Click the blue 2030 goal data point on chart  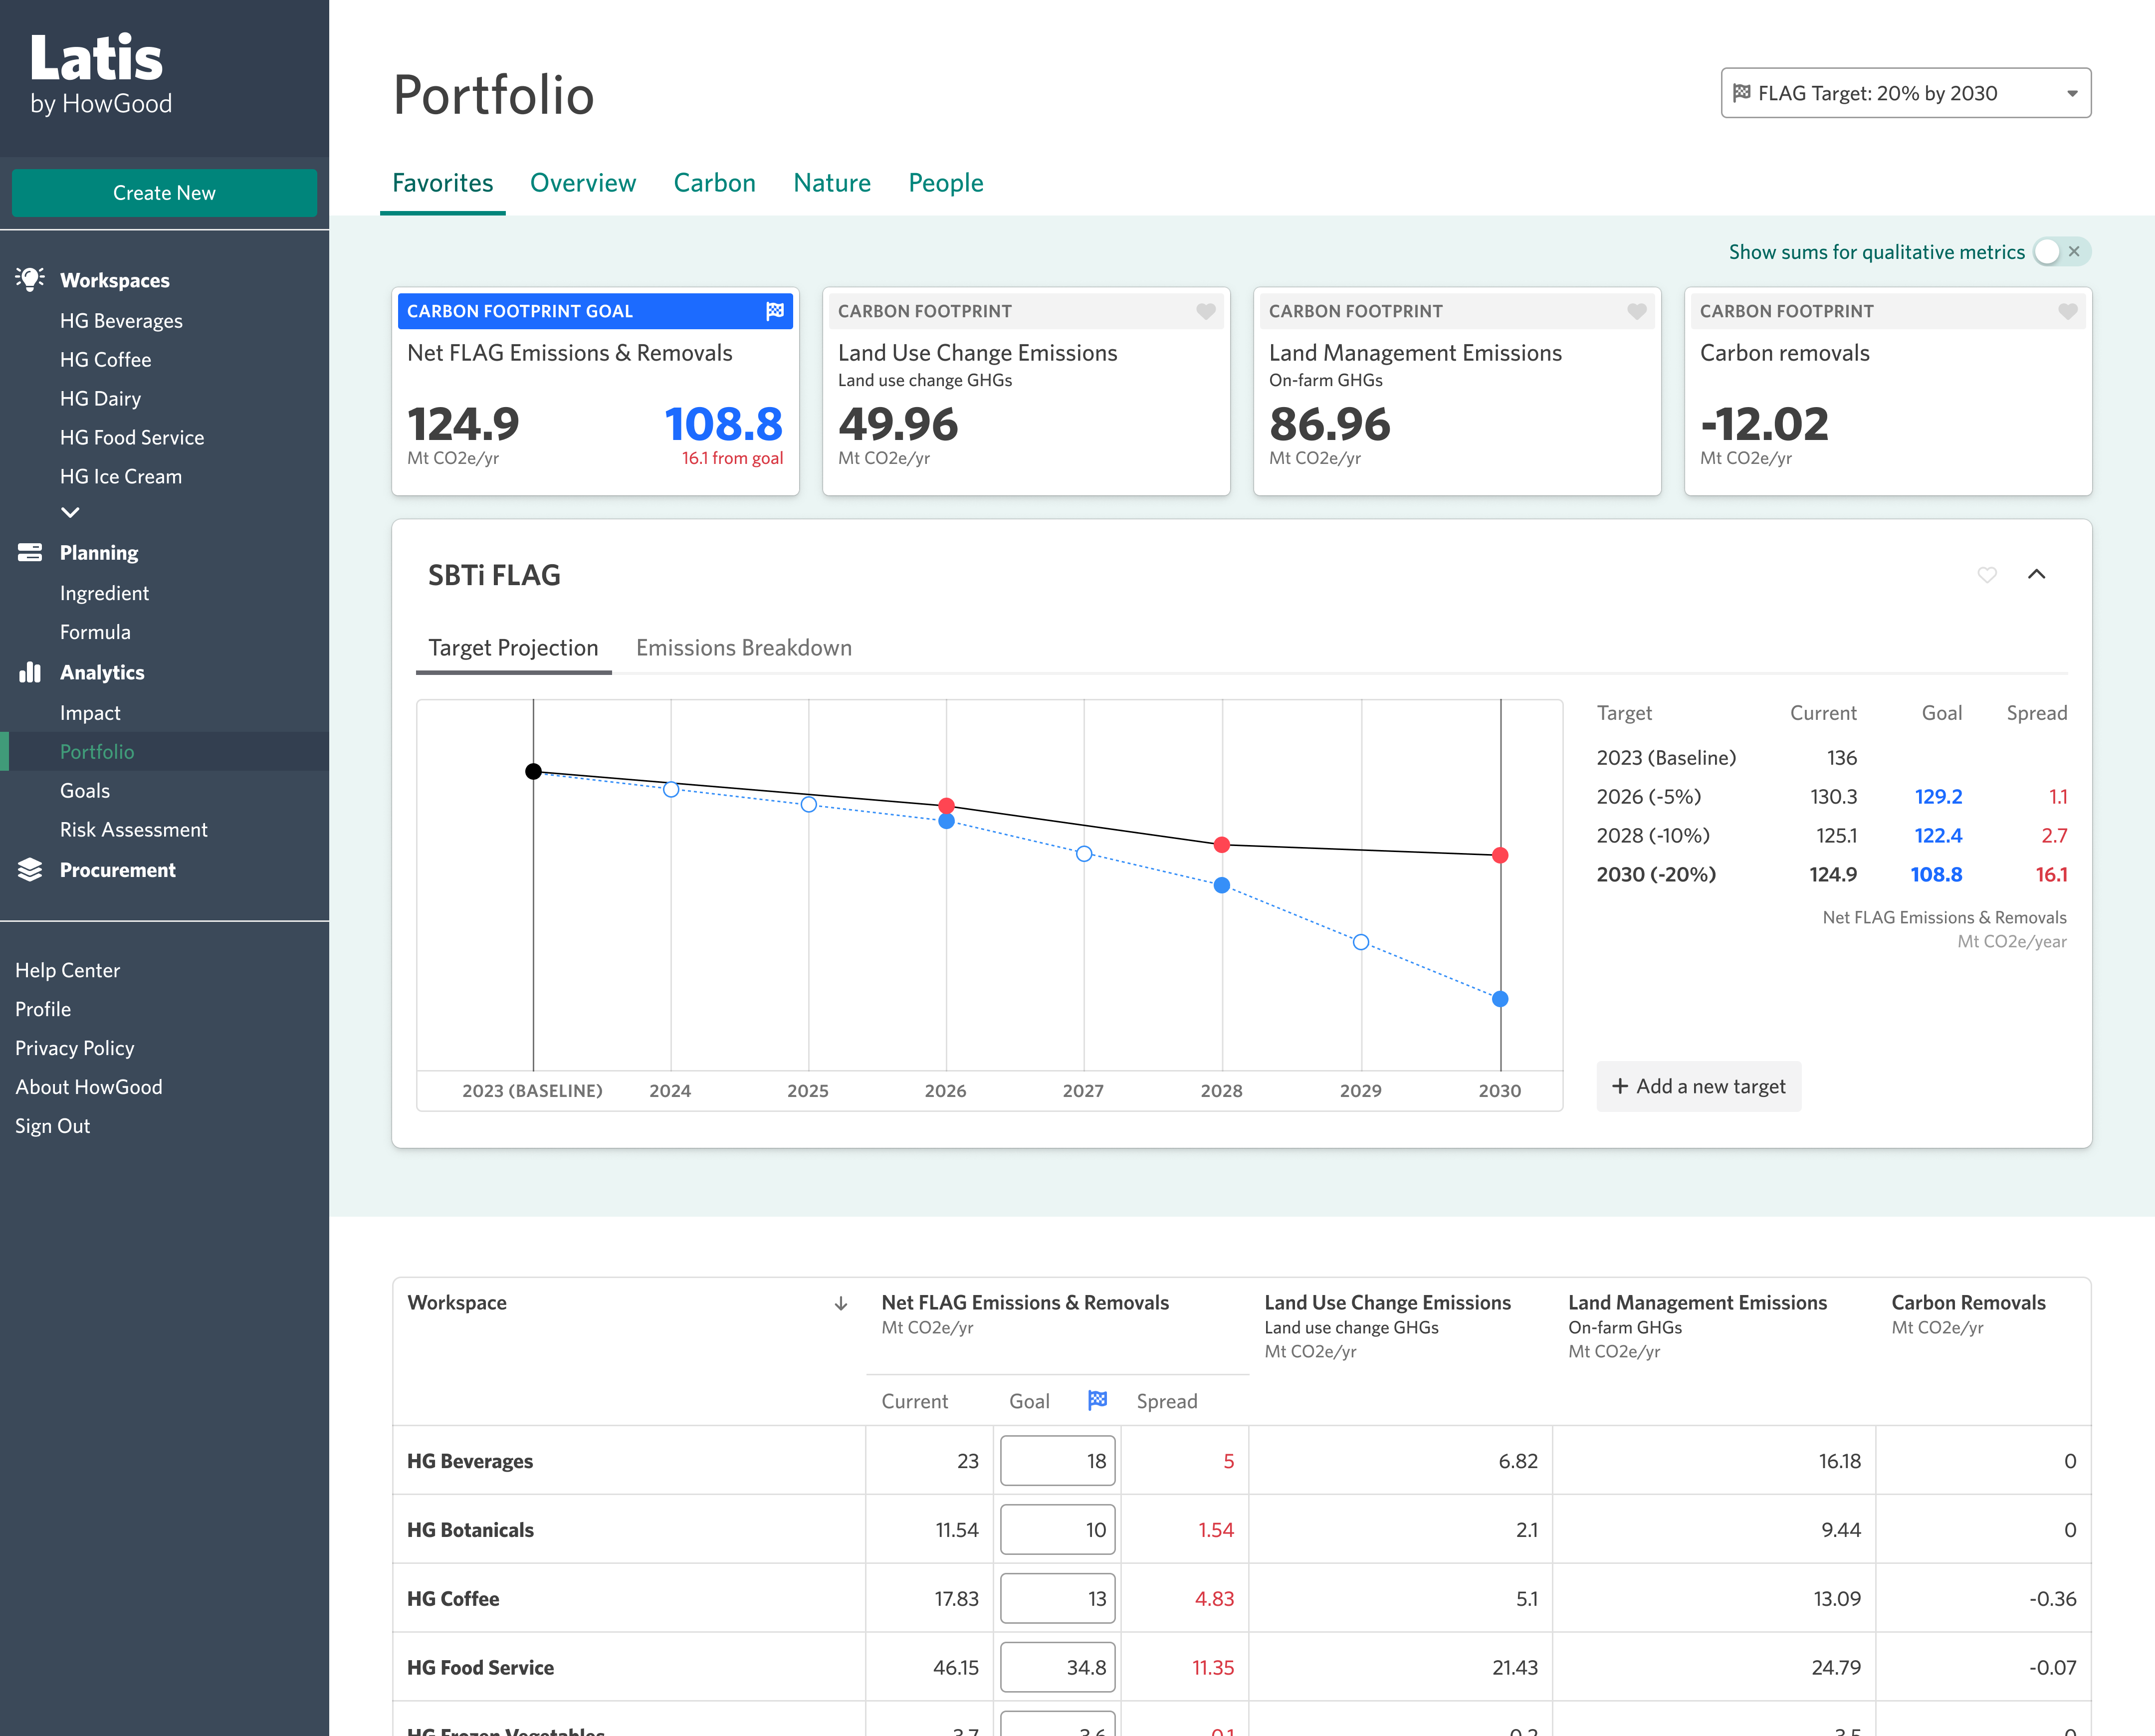tap(1500, 999)
